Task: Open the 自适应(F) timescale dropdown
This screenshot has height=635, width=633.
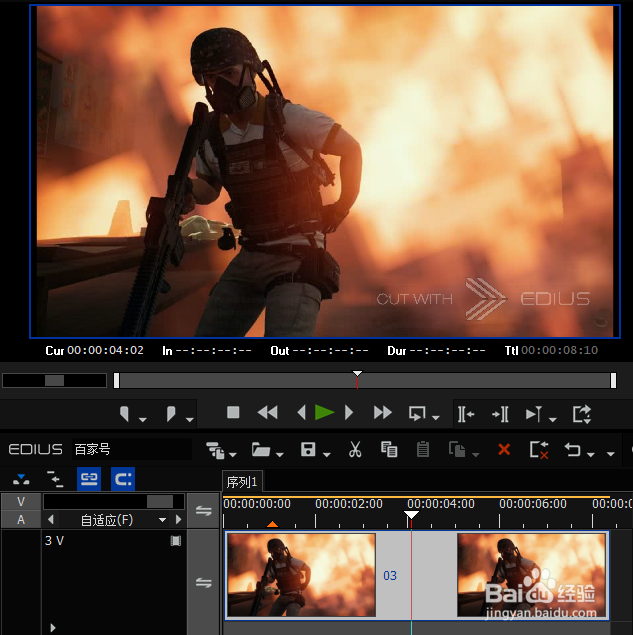Action: click(162, 520)
